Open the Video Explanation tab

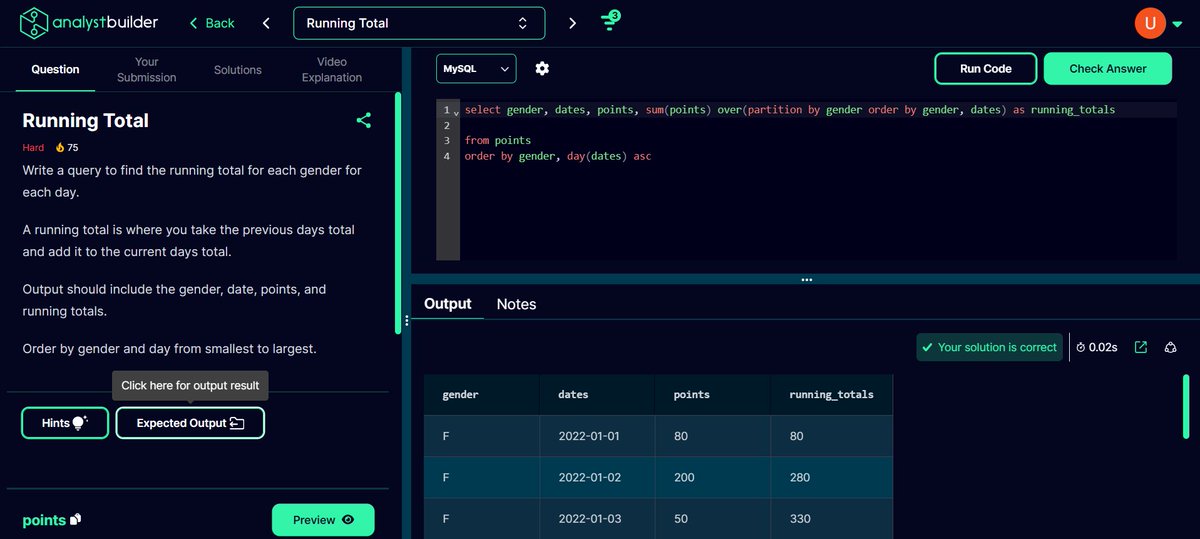pyautogui.click(x=332, y=69)
